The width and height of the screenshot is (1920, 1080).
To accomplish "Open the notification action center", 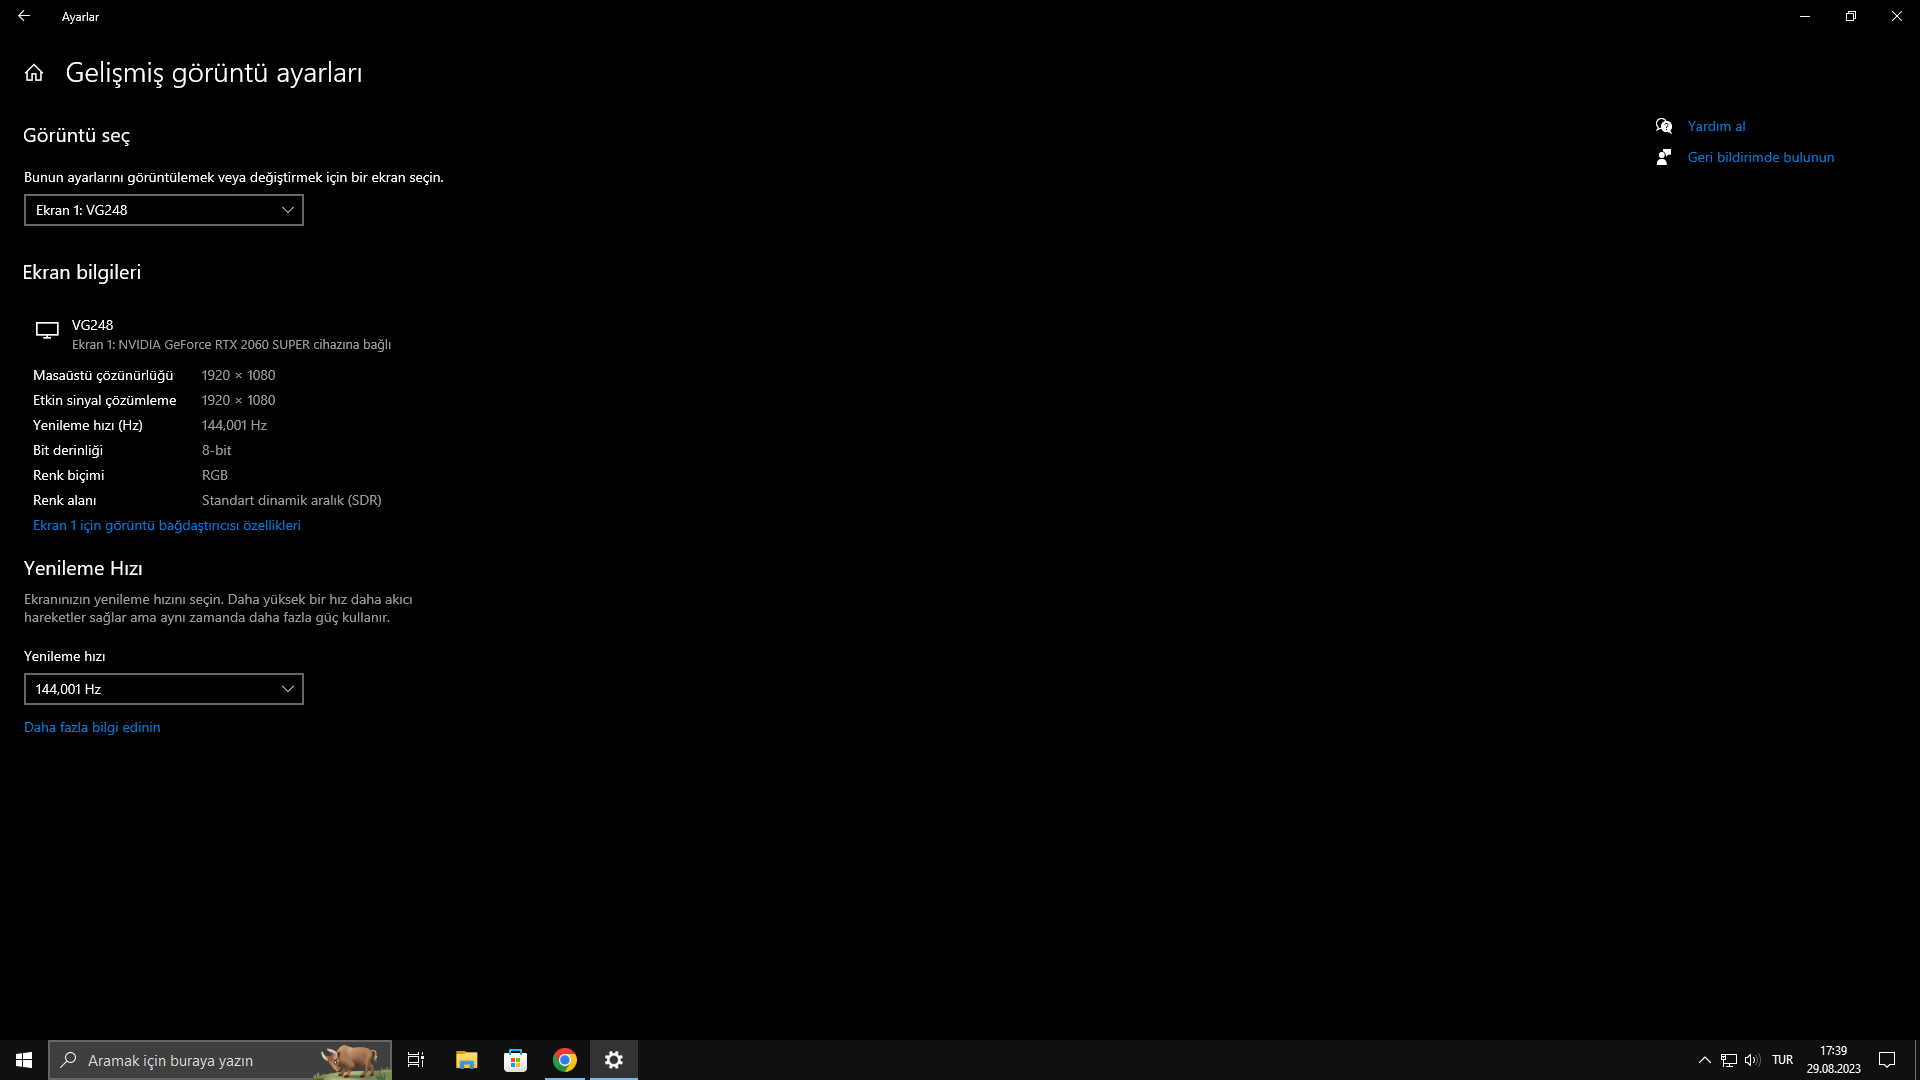I will 1887,1060.
